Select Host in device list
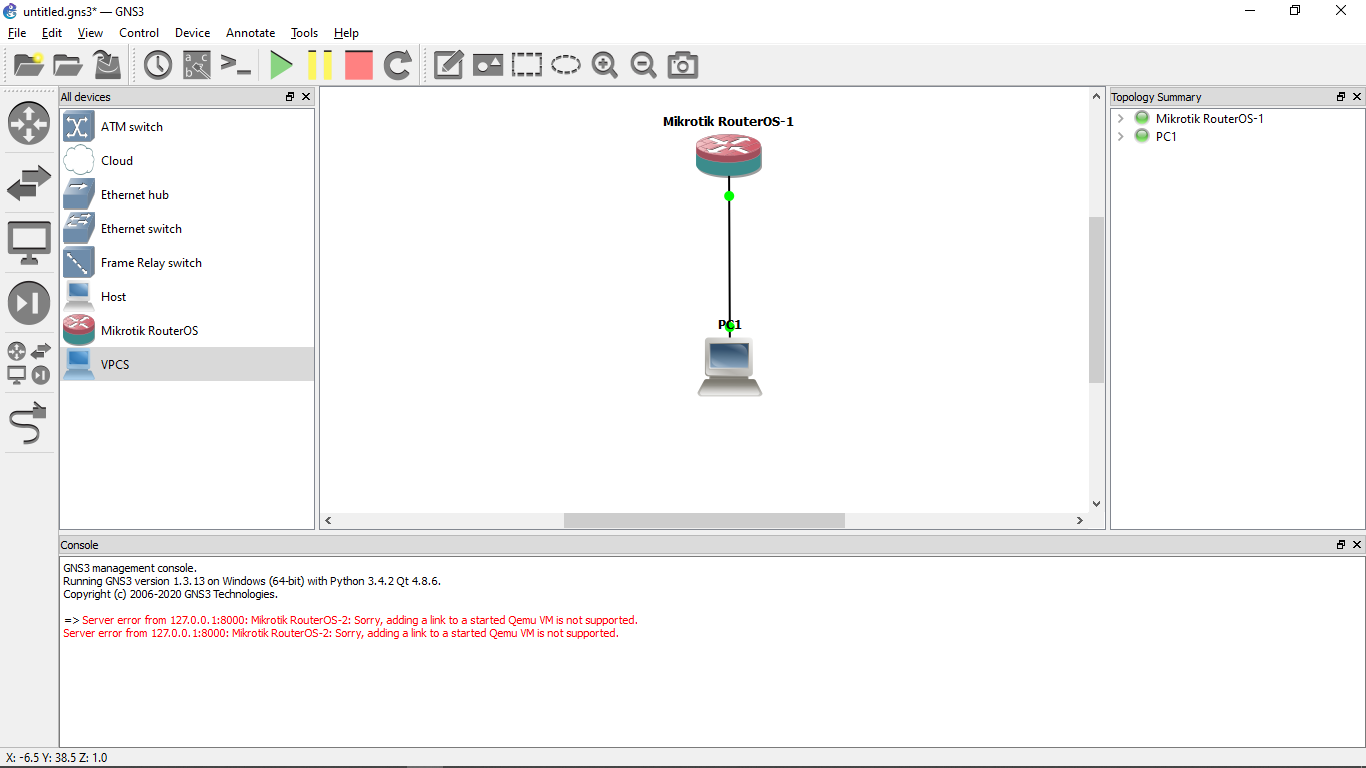 (x=187, y=297)
